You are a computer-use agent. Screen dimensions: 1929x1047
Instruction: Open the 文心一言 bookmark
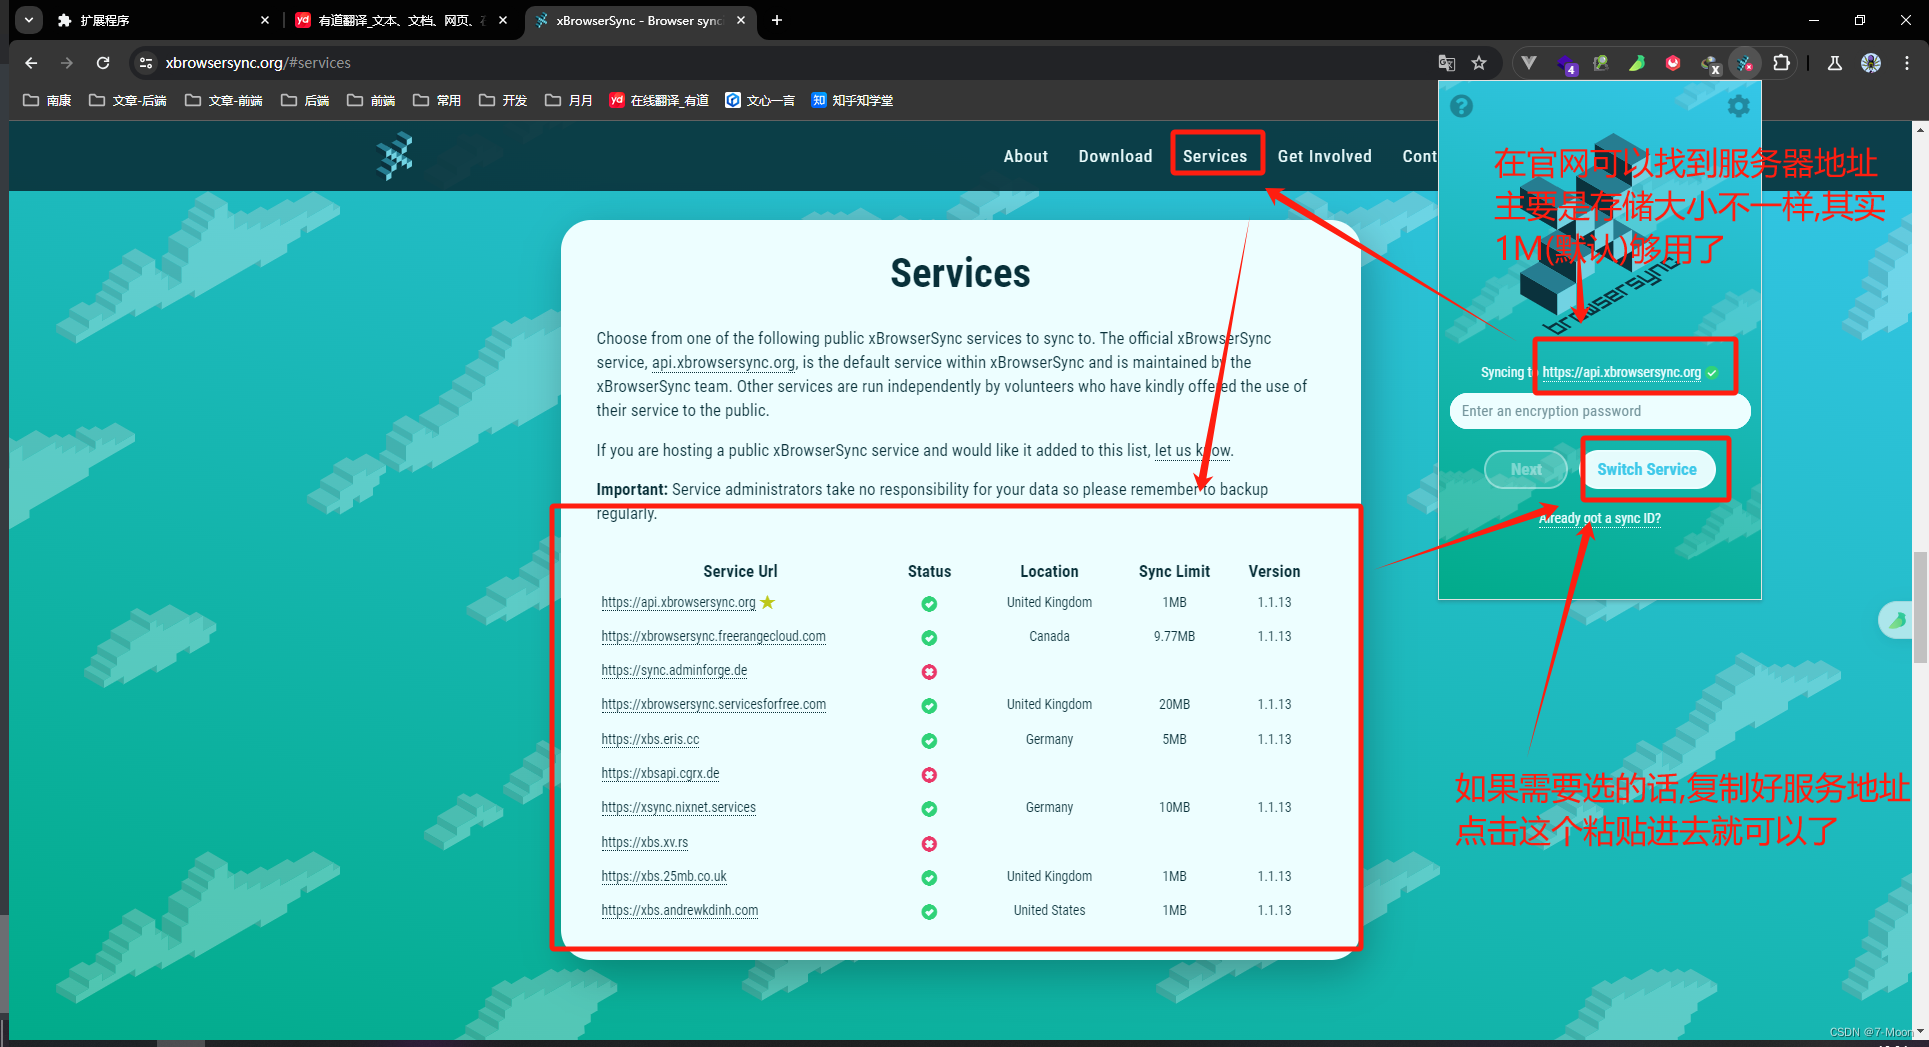click(760, 100)
